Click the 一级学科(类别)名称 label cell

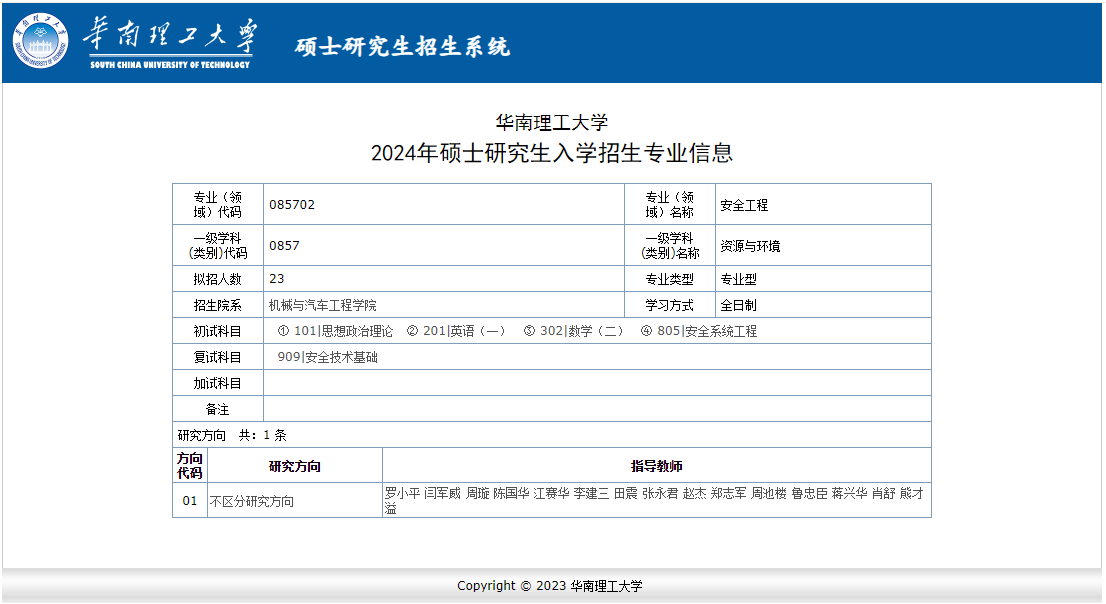click(x=670, y=246)
